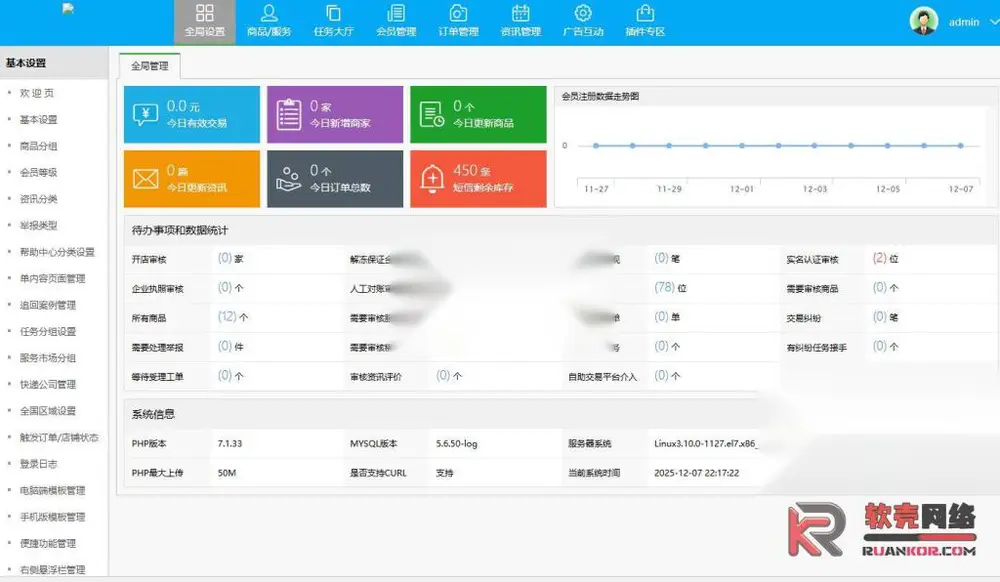The height and width of the screenshot is (582, 1000).
Task: Open 手机版模板管理 in the sidebar
Action: tap(52, 517)
